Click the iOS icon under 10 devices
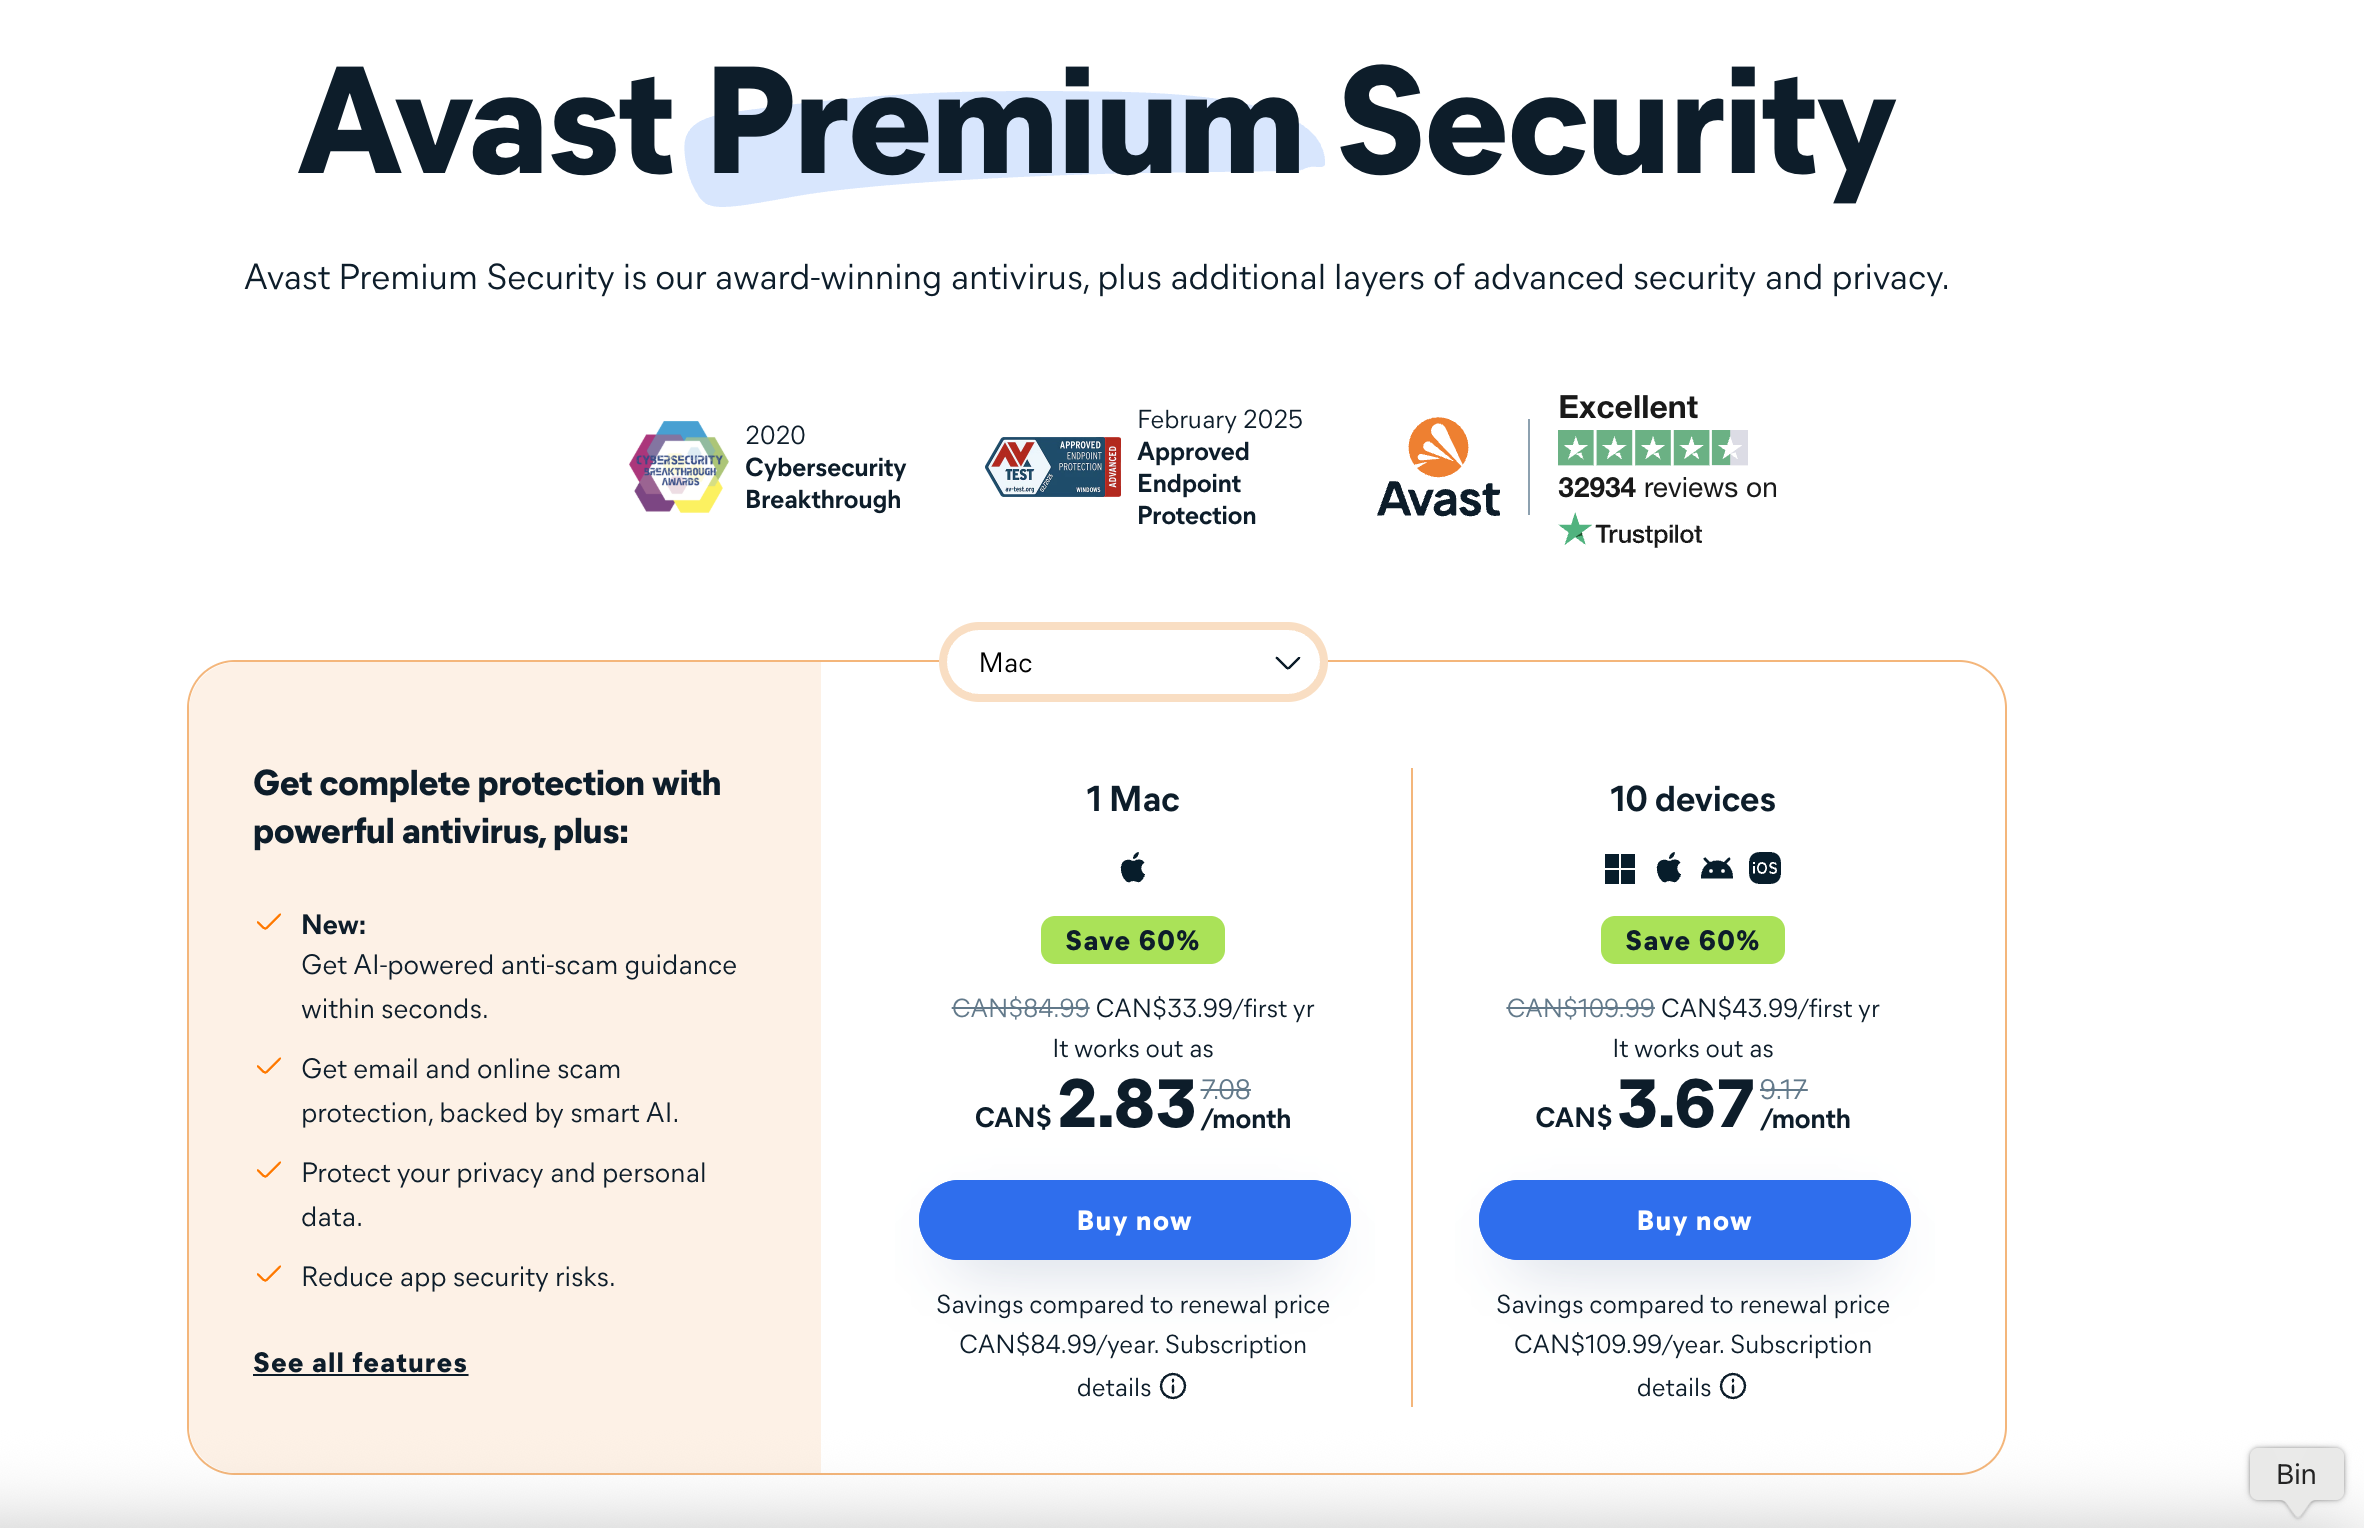Viewport: 2364px width, 1528px height. pos(1764,868)
